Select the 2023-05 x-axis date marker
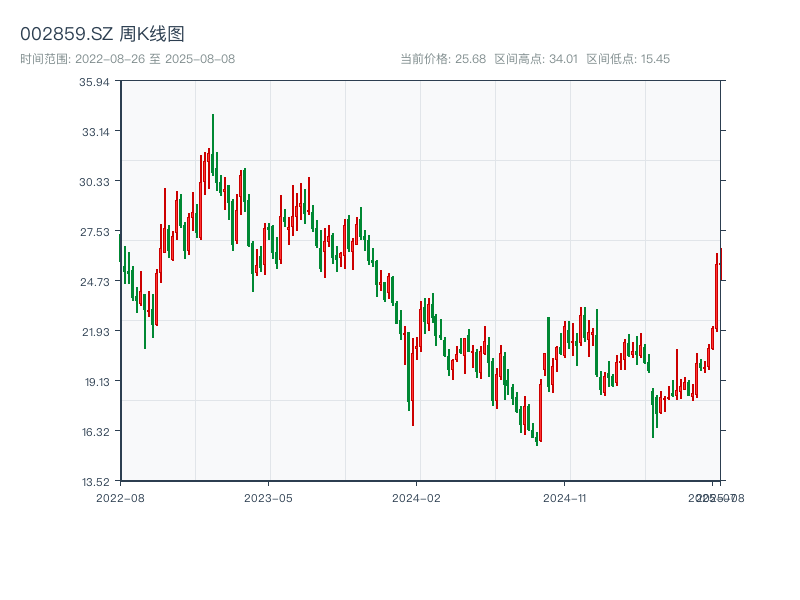Viewport: 800px width, 600px height. (x=269, y=497)
